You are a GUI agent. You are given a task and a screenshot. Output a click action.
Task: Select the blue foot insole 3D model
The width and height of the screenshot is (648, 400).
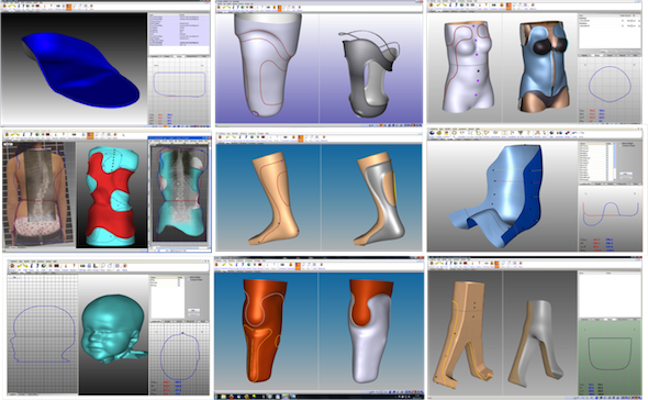pos(81,70)
